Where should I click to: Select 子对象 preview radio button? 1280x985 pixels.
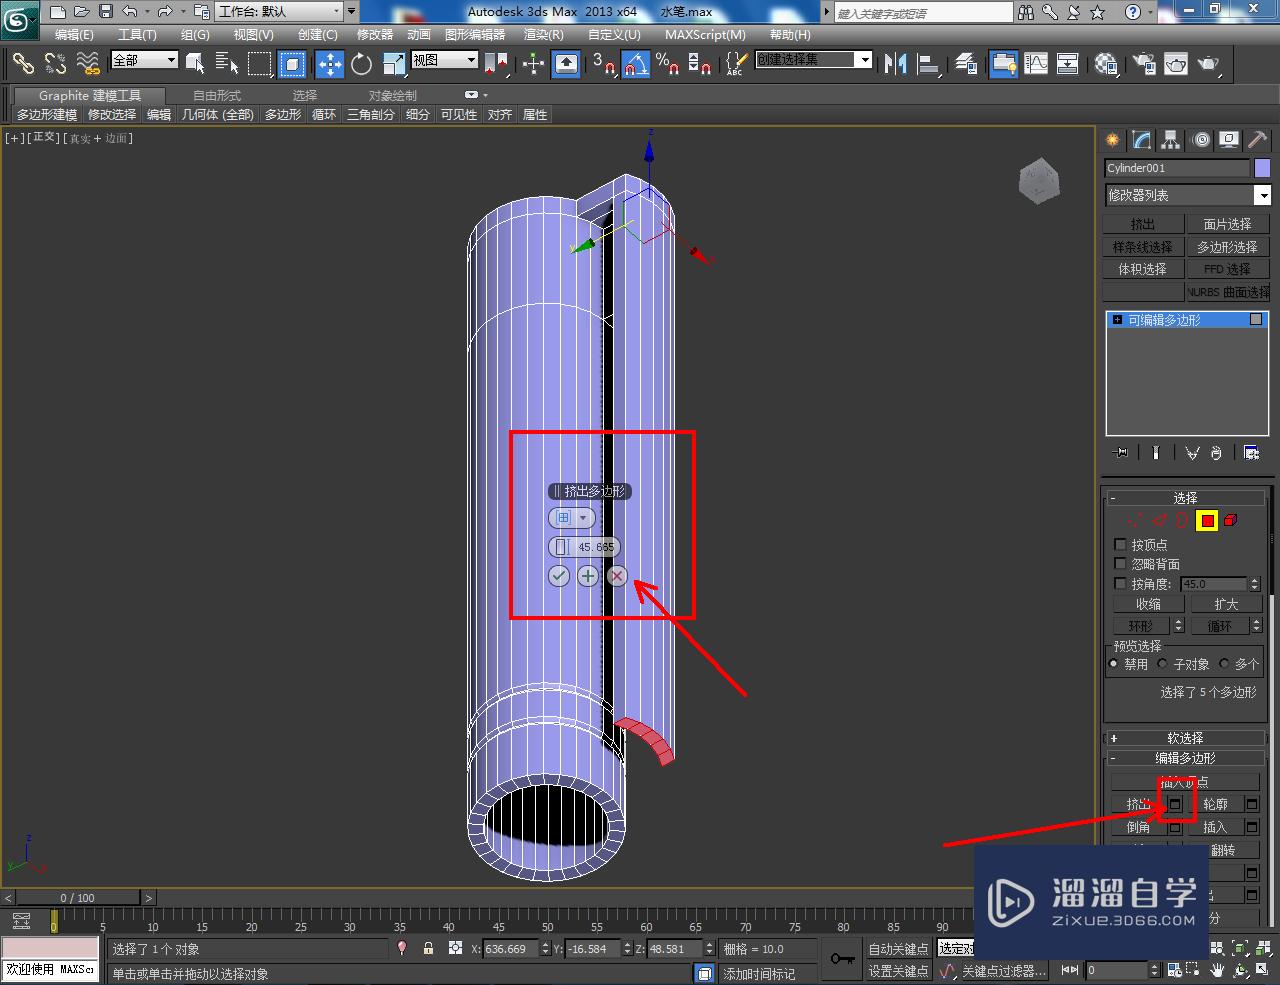[1162, 664]
